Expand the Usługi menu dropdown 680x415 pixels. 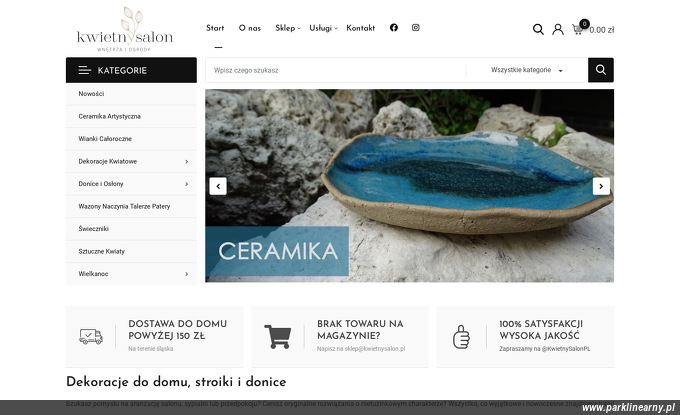tap(323, 28)
